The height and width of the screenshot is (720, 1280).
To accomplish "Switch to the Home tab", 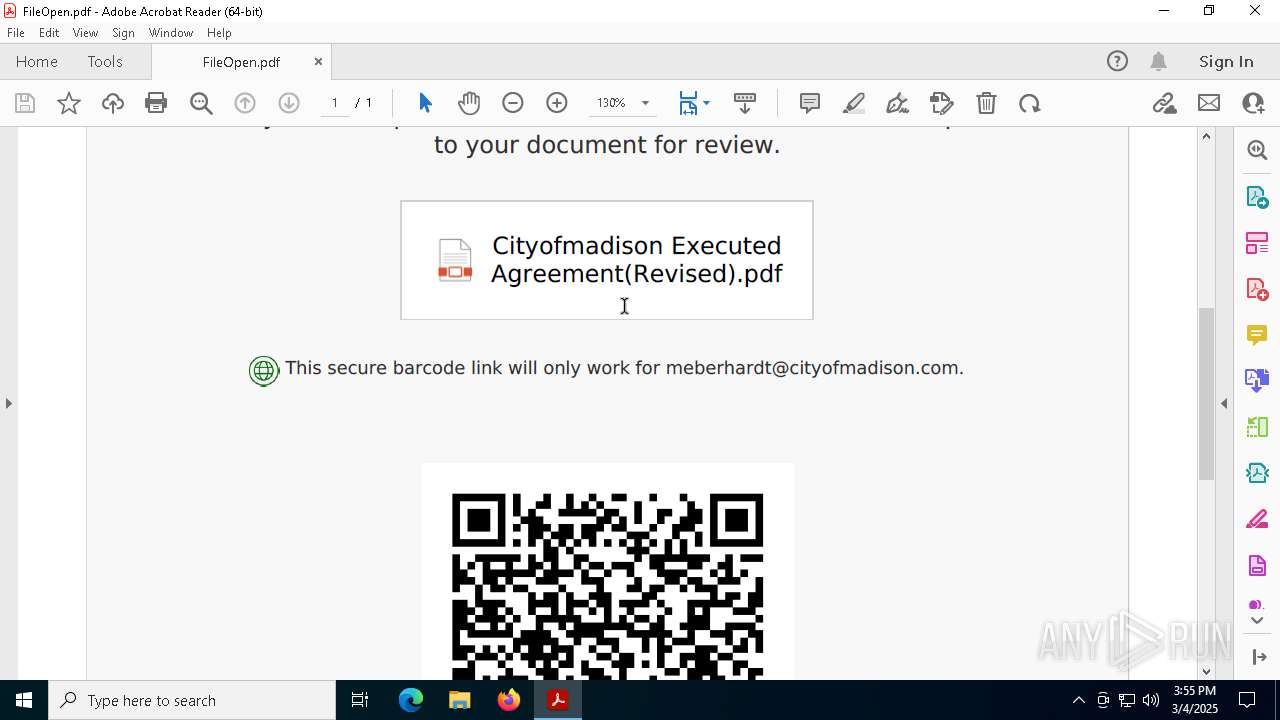I will 37,62.
